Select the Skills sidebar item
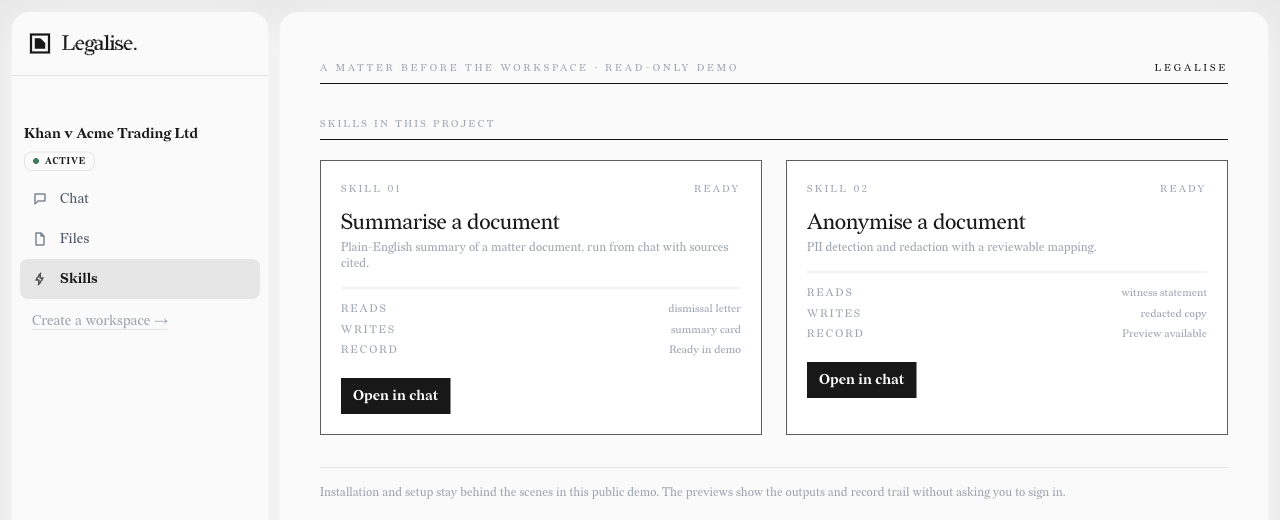The image size is (1280, 520). pyautogui.click(x=140, y=279)
